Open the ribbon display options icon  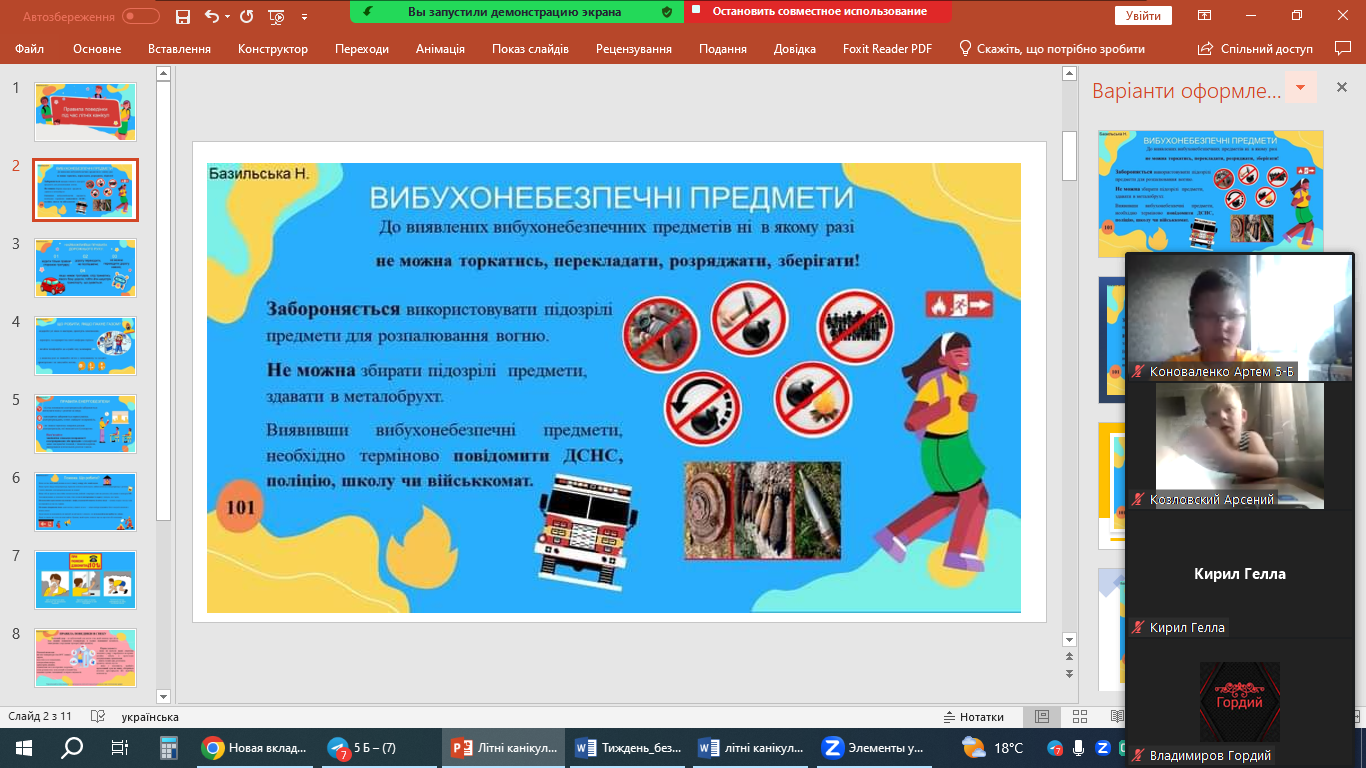point(1205,16)
